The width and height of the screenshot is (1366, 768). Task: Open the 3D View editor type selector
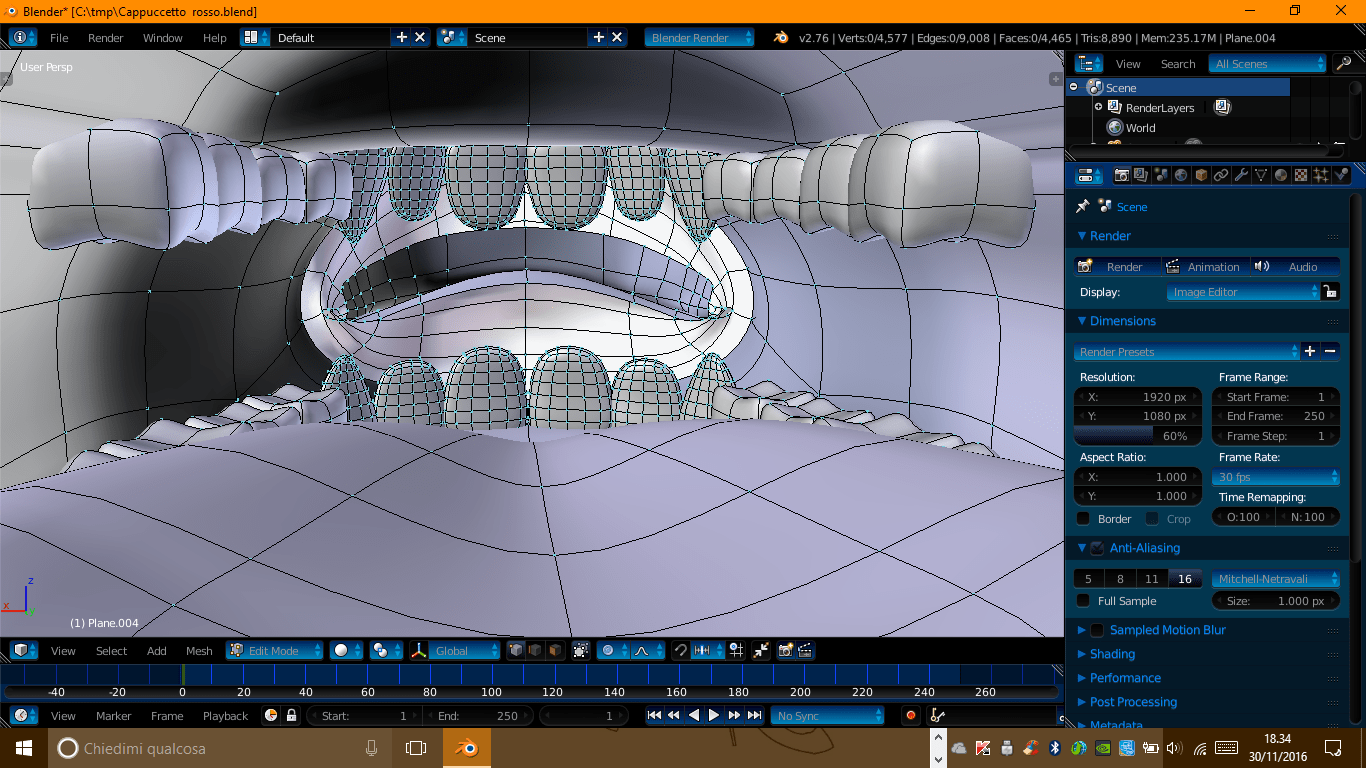[25, 650]
